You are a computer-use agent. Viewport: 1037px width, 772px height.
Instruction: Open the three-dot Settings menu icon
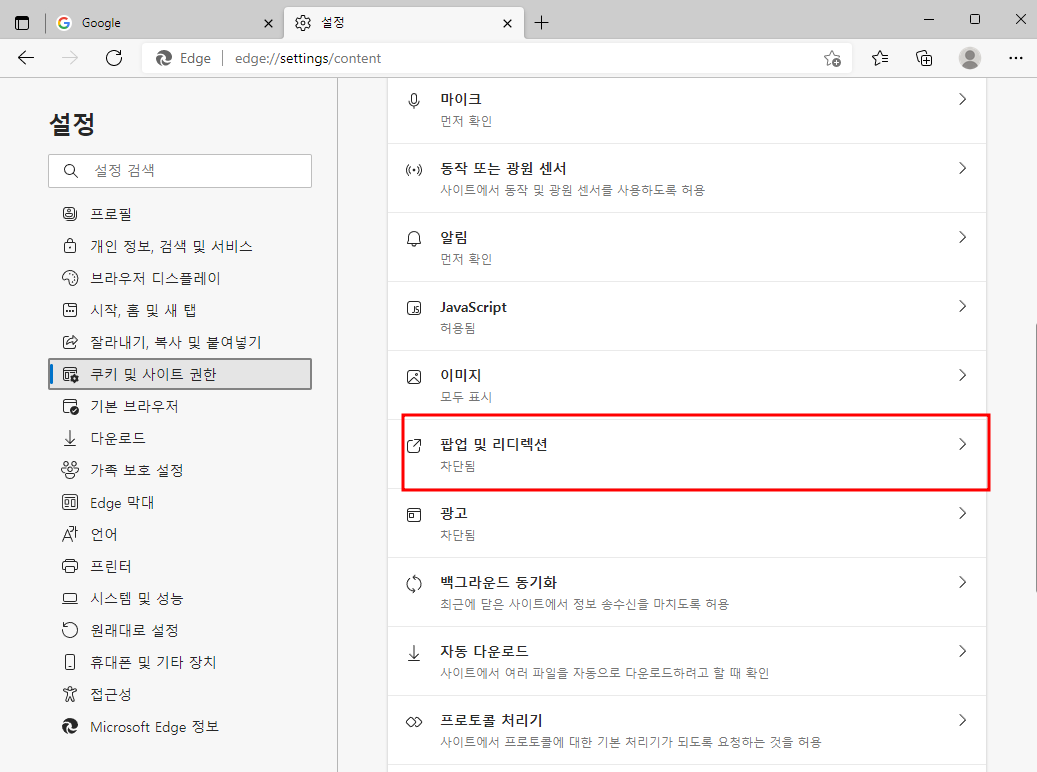coord(1015,58)
